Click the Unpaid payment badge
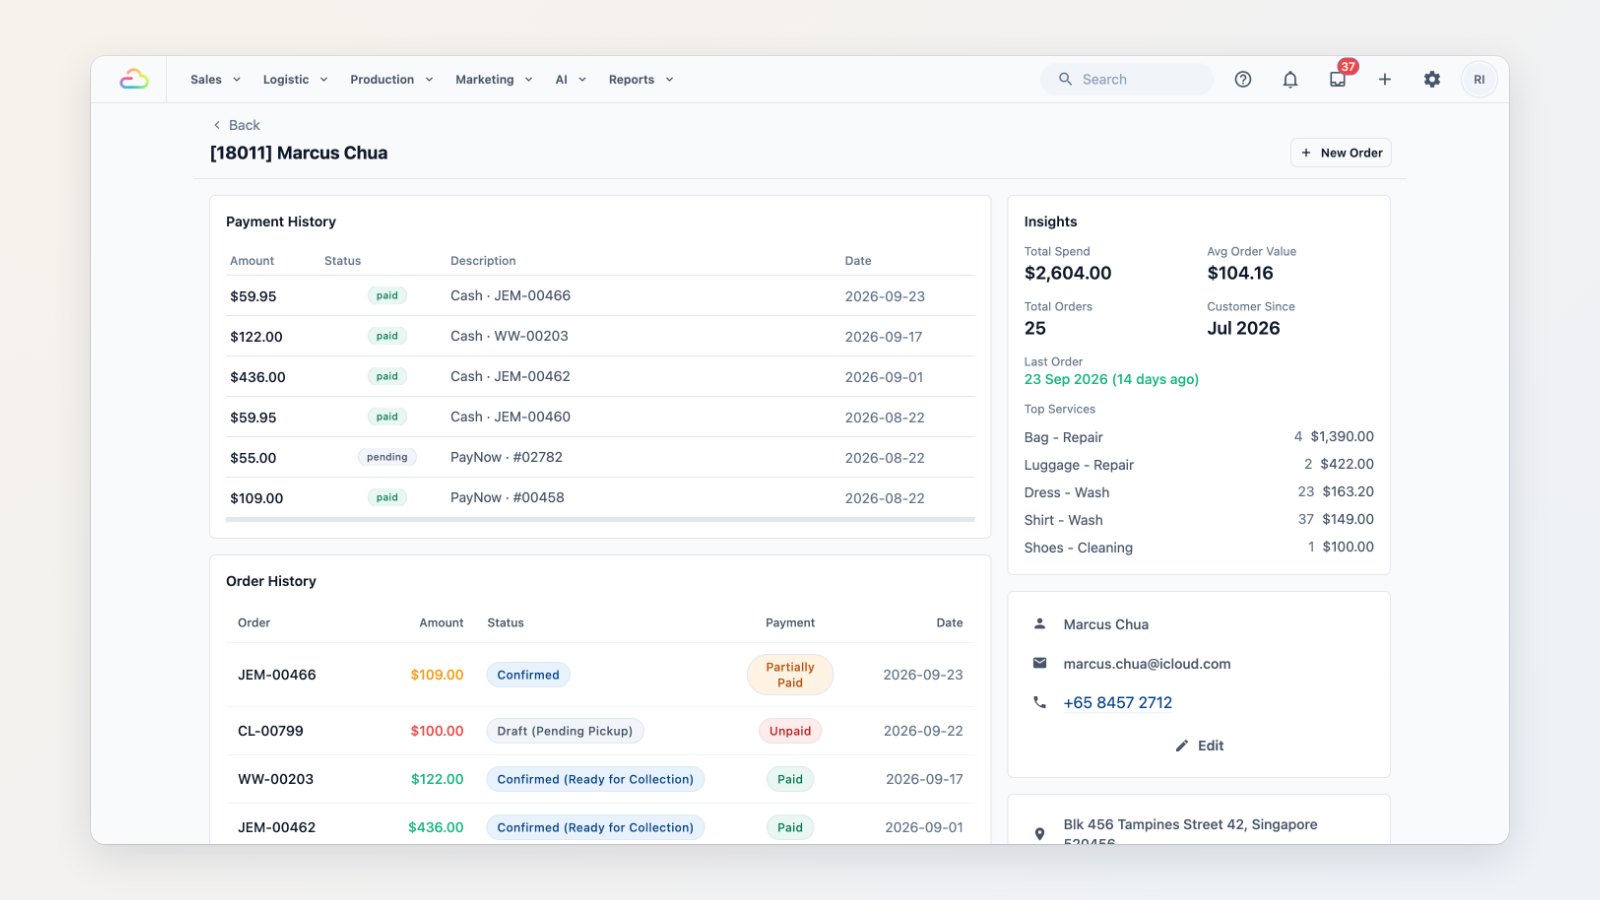The height and width of the screenshot is (900, 1600). point(790,731)
